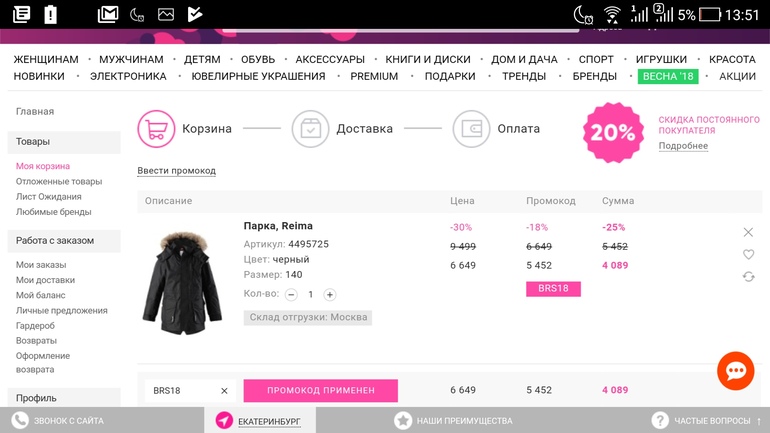The image size is (770, 433).
Task: Open the ЭЛЕКТРОНИКА category menu
Action: (128, 77)
